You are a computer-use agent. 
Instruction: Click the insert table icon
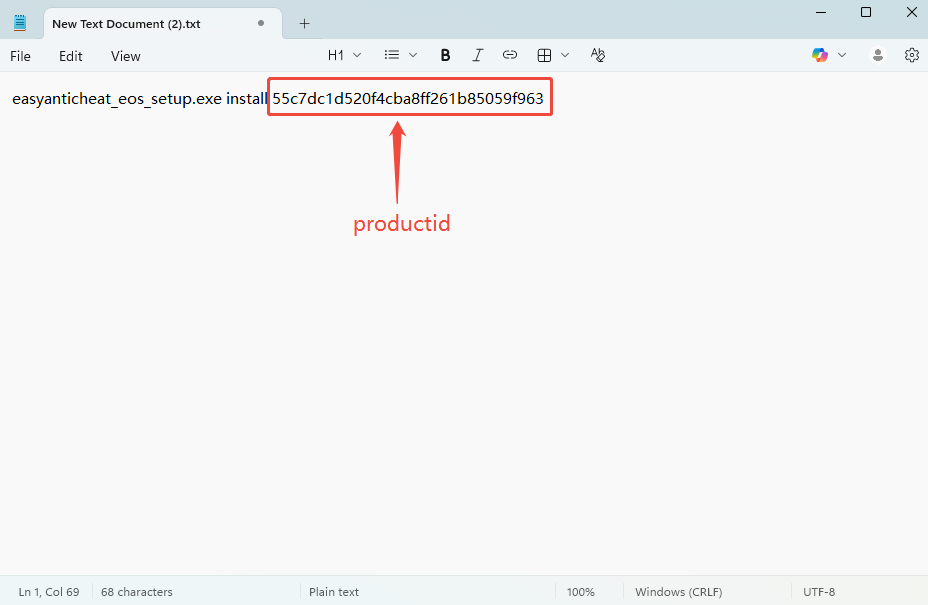tap(544, 55)
